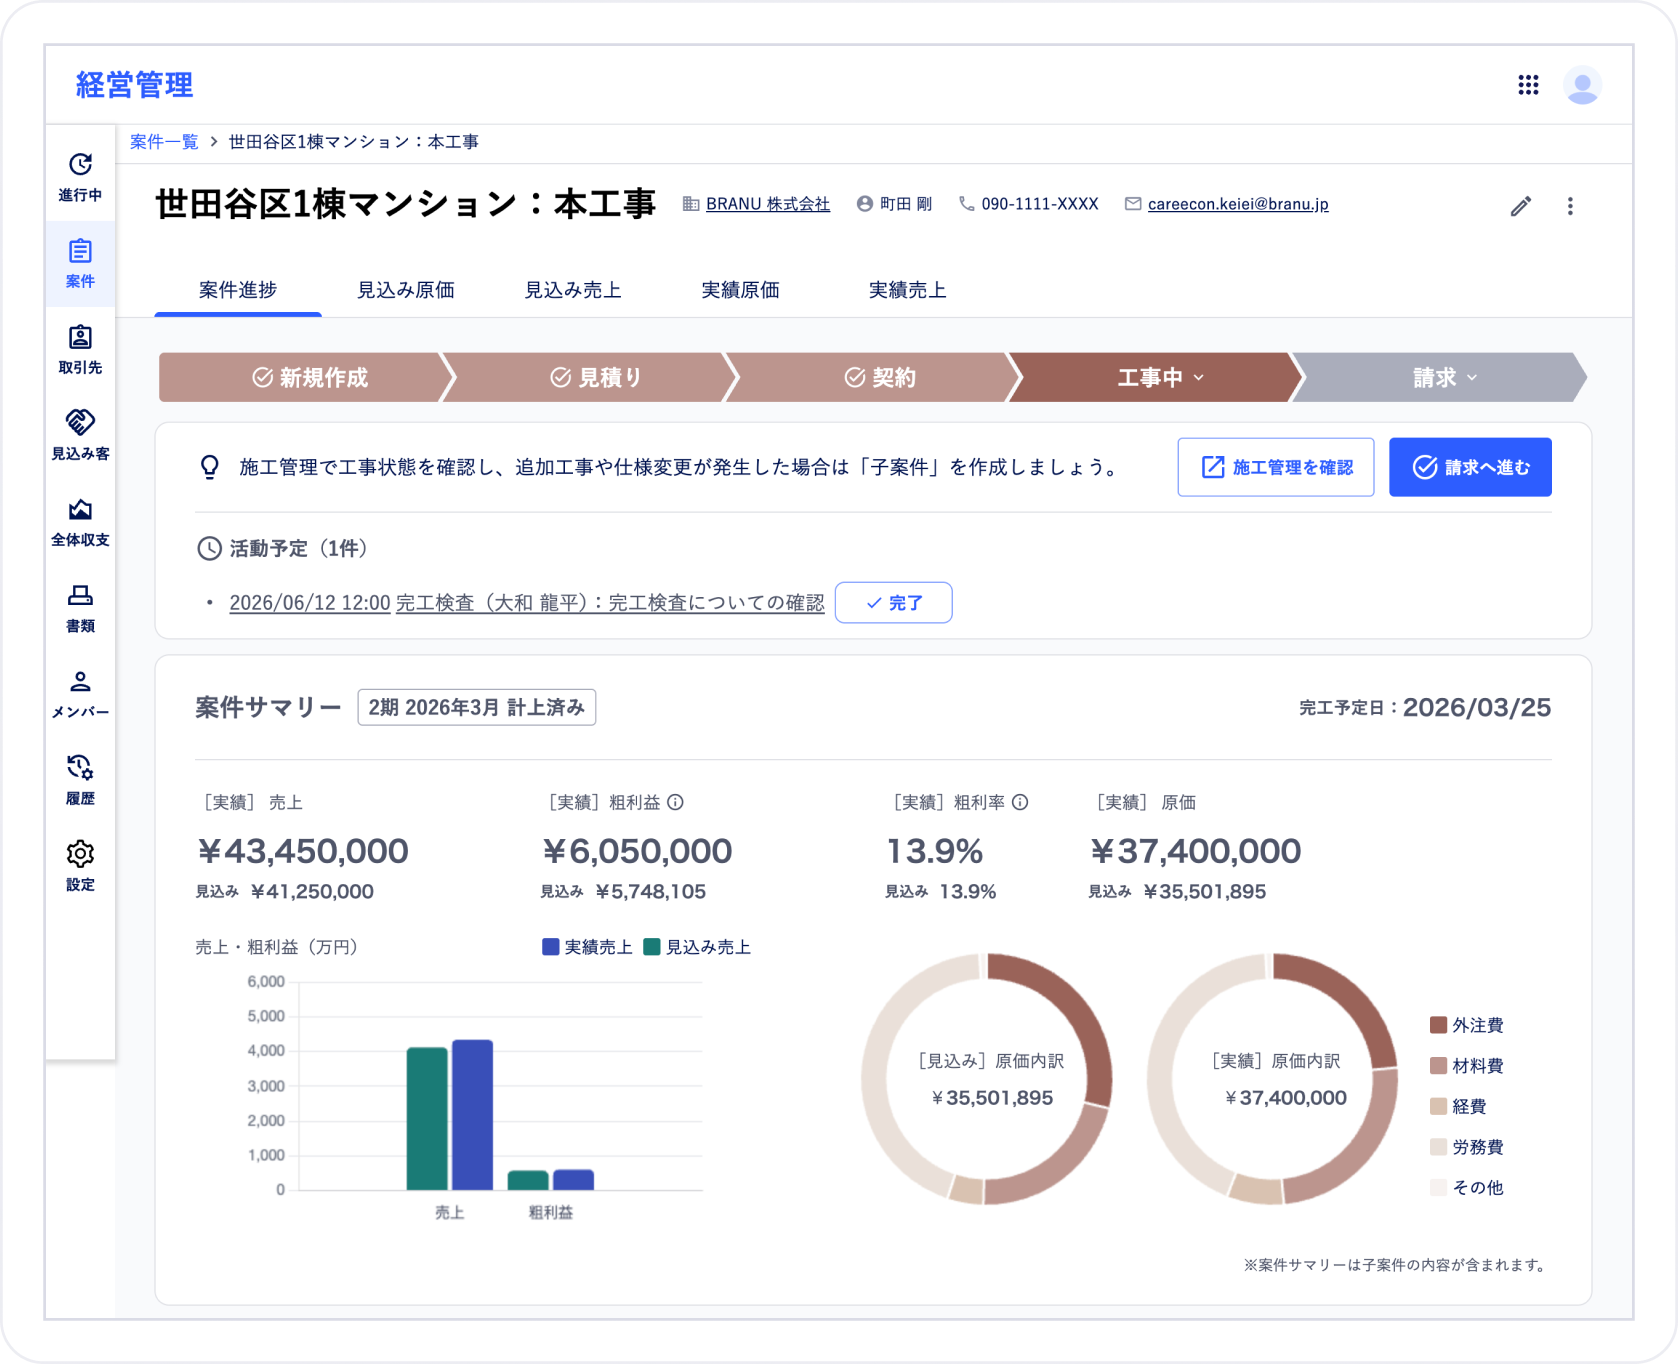Screen dimensions: 1678x1364
Task: Click the building icon beside BRANU 株式会社
Action: [691, 204]
